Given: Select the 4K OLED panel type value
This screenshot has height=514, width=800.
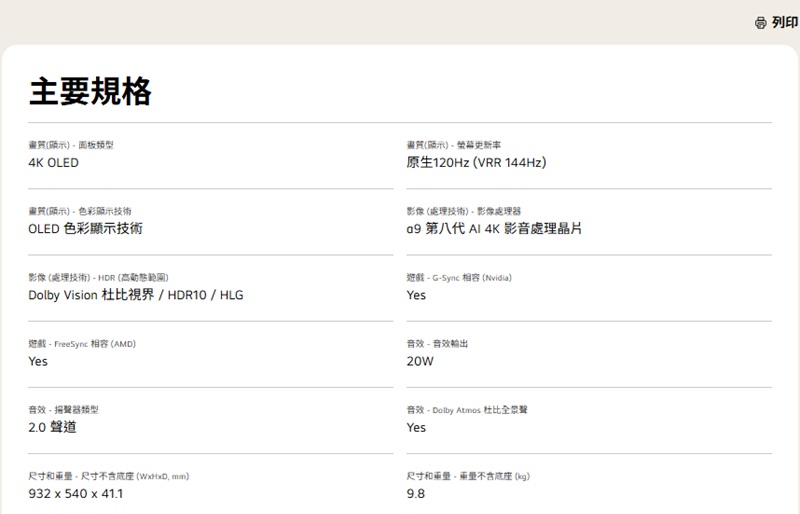Looking at the screenshot, I should coord(53,162).
